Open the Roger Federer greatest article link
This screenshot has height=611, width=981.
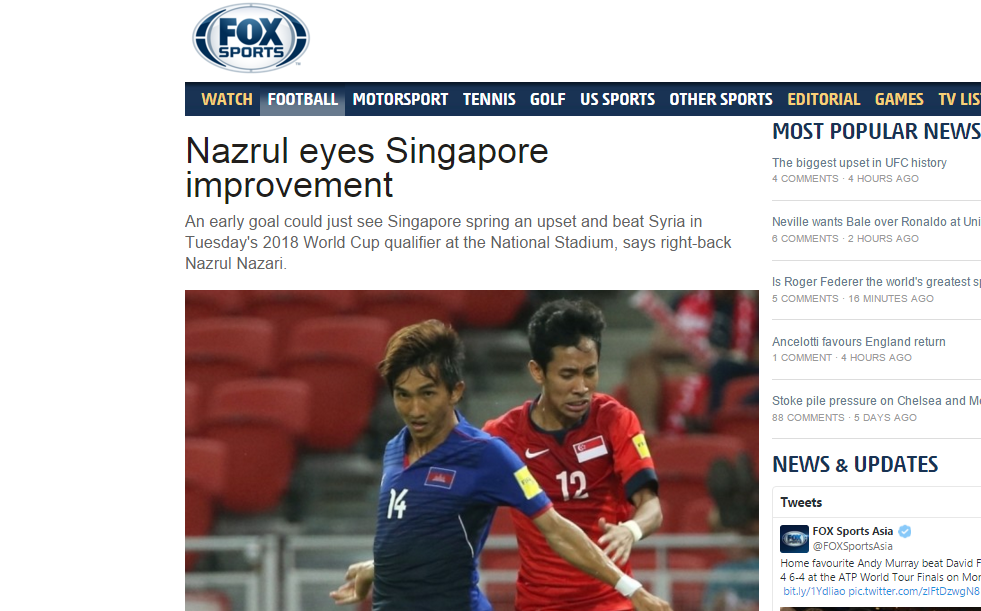tap(876, 281)
